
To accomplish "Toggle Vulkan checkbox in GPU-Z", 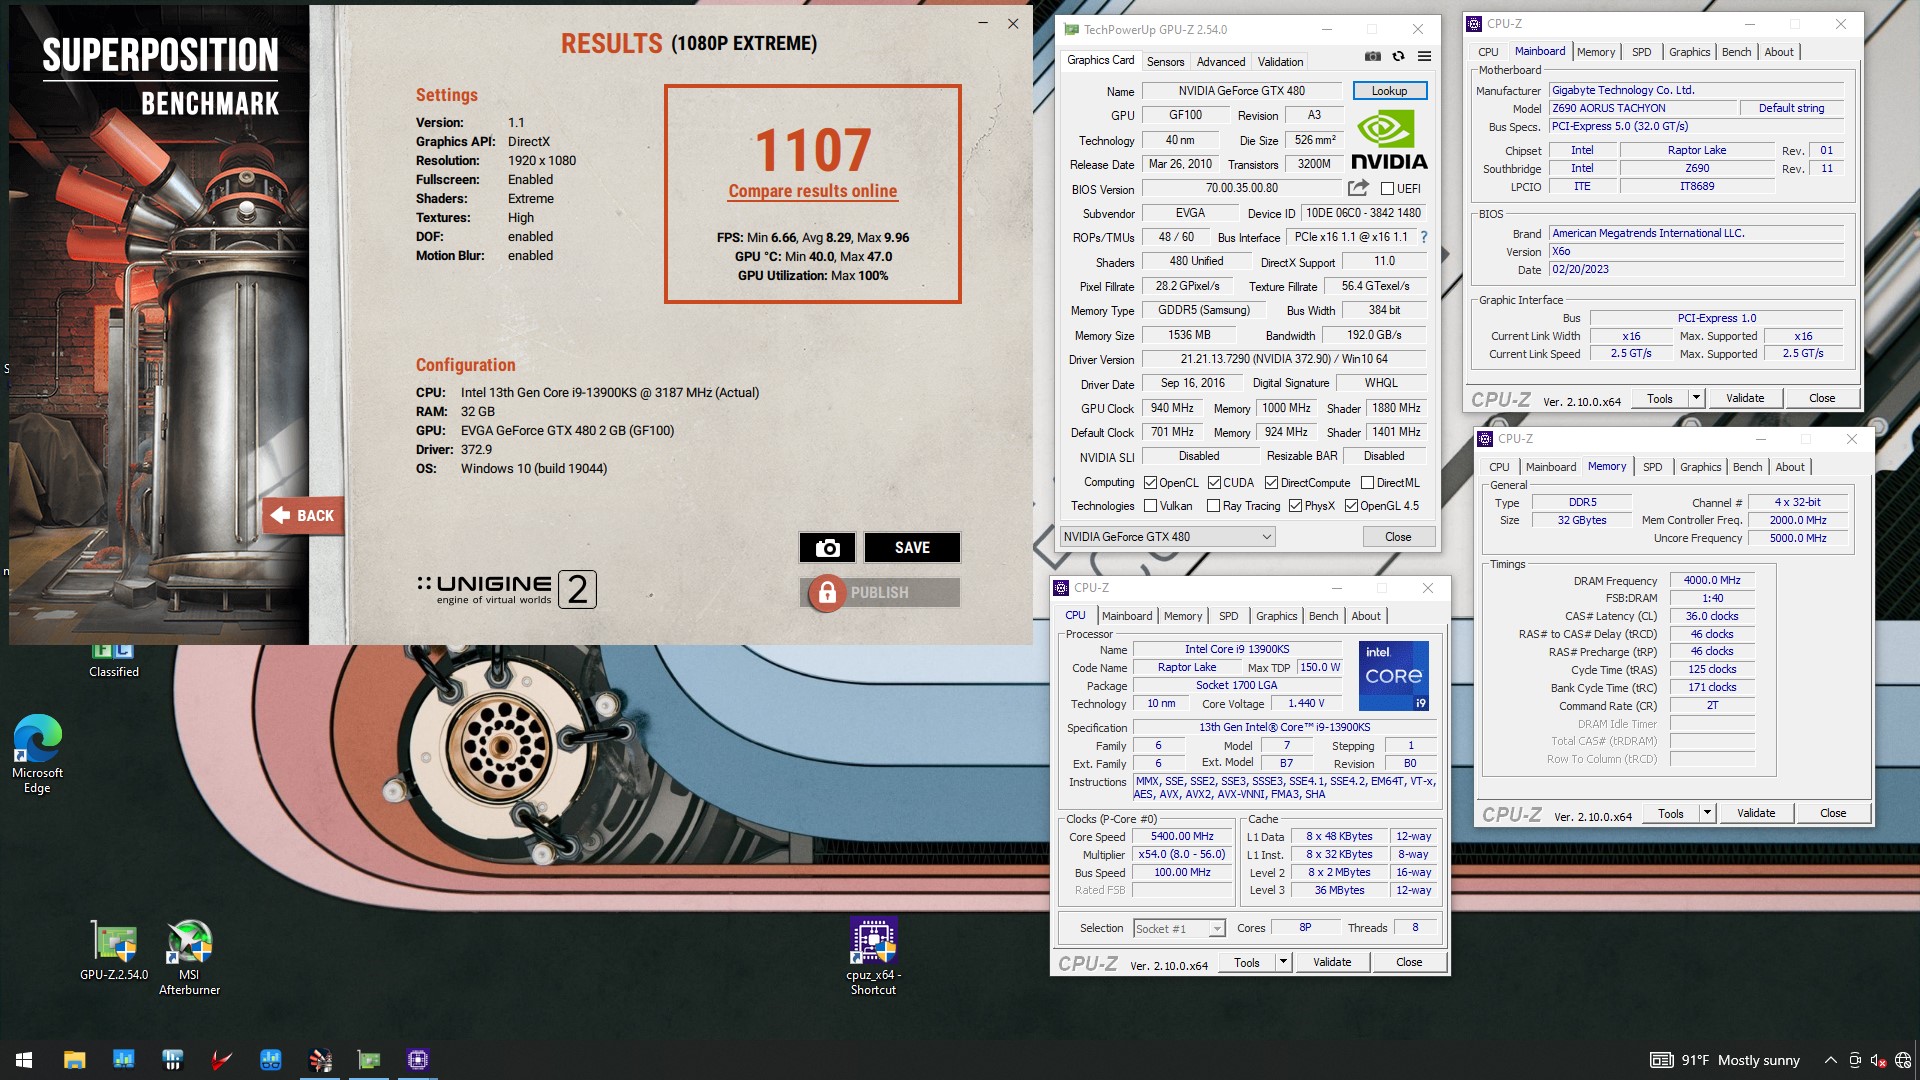I will tap(1150, 506).
